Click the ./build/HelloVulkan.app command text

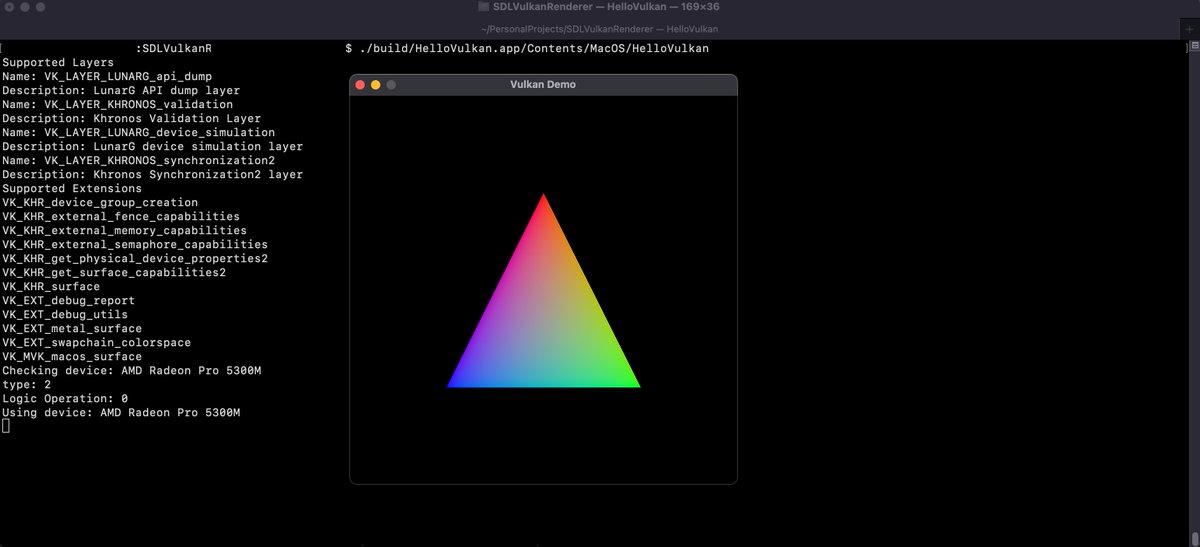[534, 48]
